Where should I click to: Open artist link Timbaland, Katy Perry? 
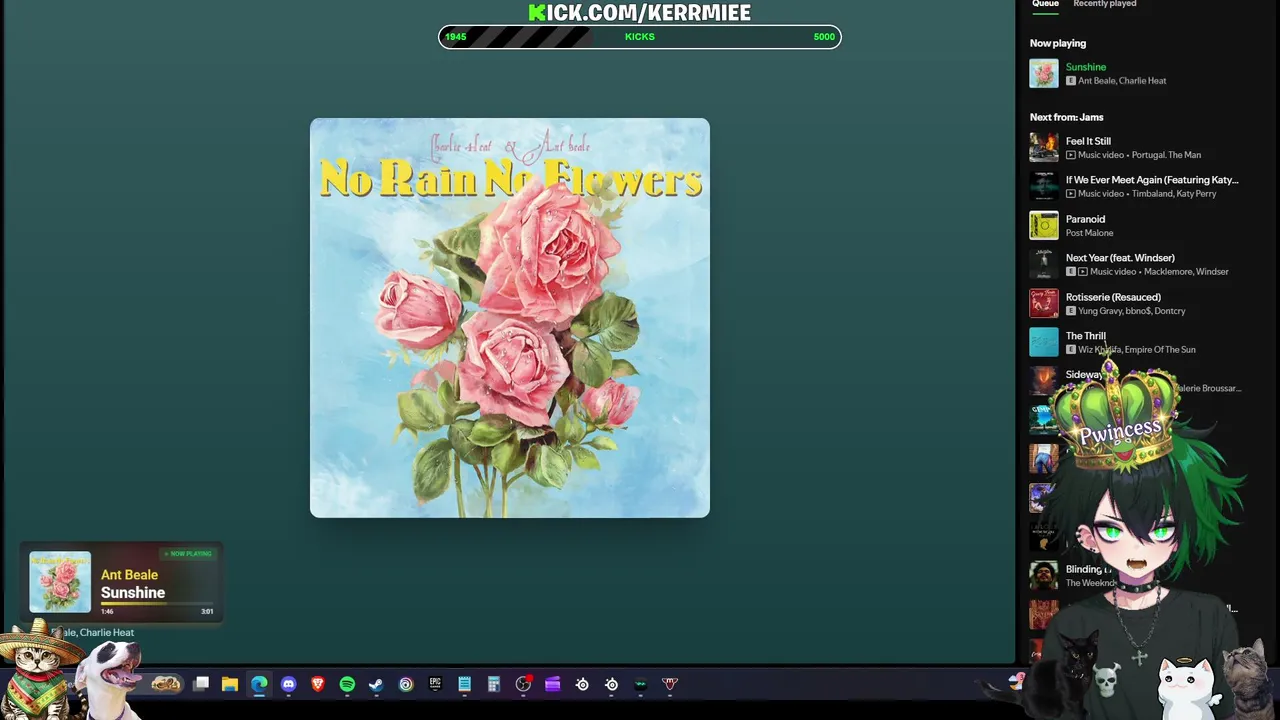(1174, 194)
